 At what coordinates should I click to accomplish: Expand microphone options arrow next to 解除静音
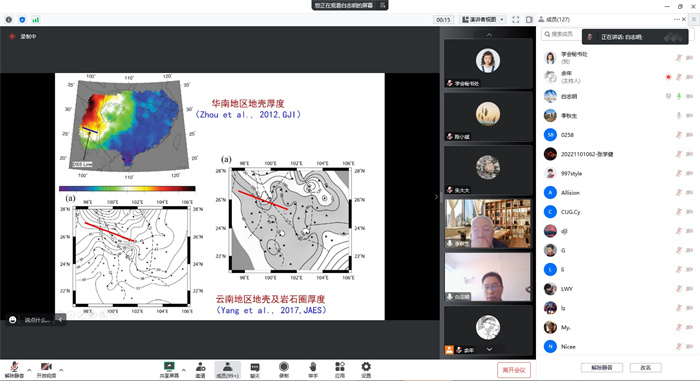[x=29, y=370]
